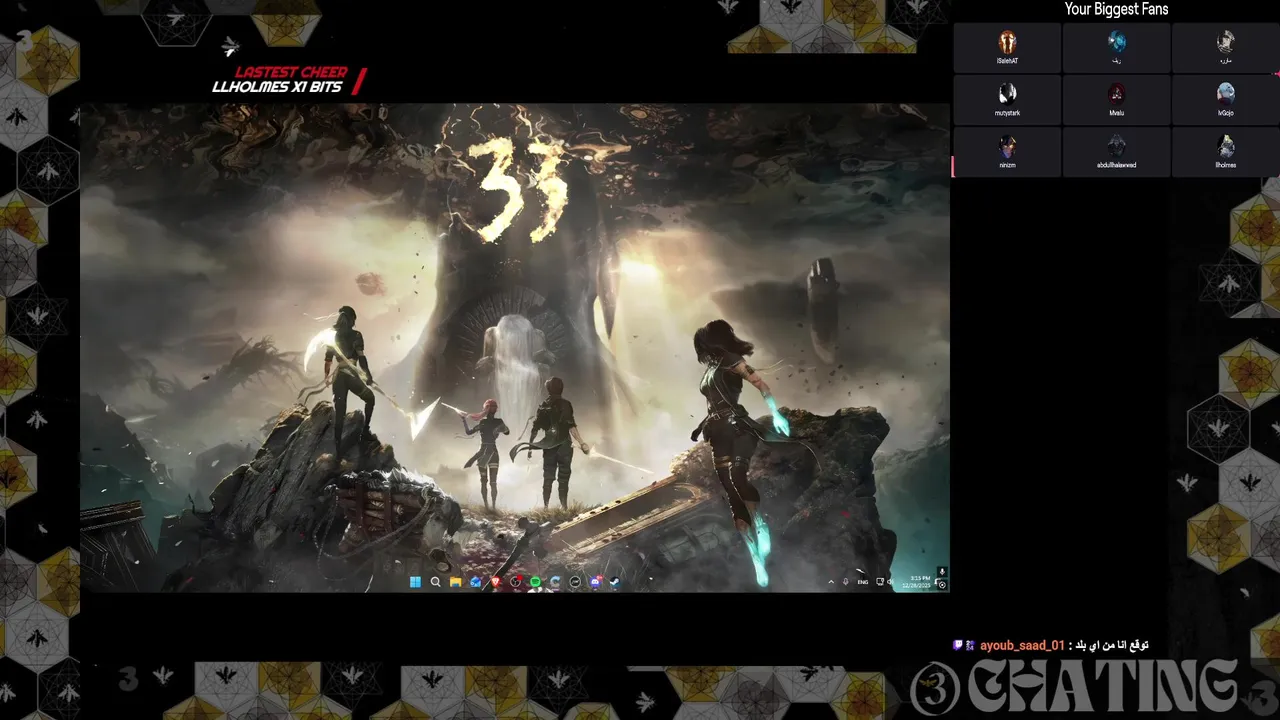Launch Steam from the taskbar

pyautogui.click(x=615, y=582)
